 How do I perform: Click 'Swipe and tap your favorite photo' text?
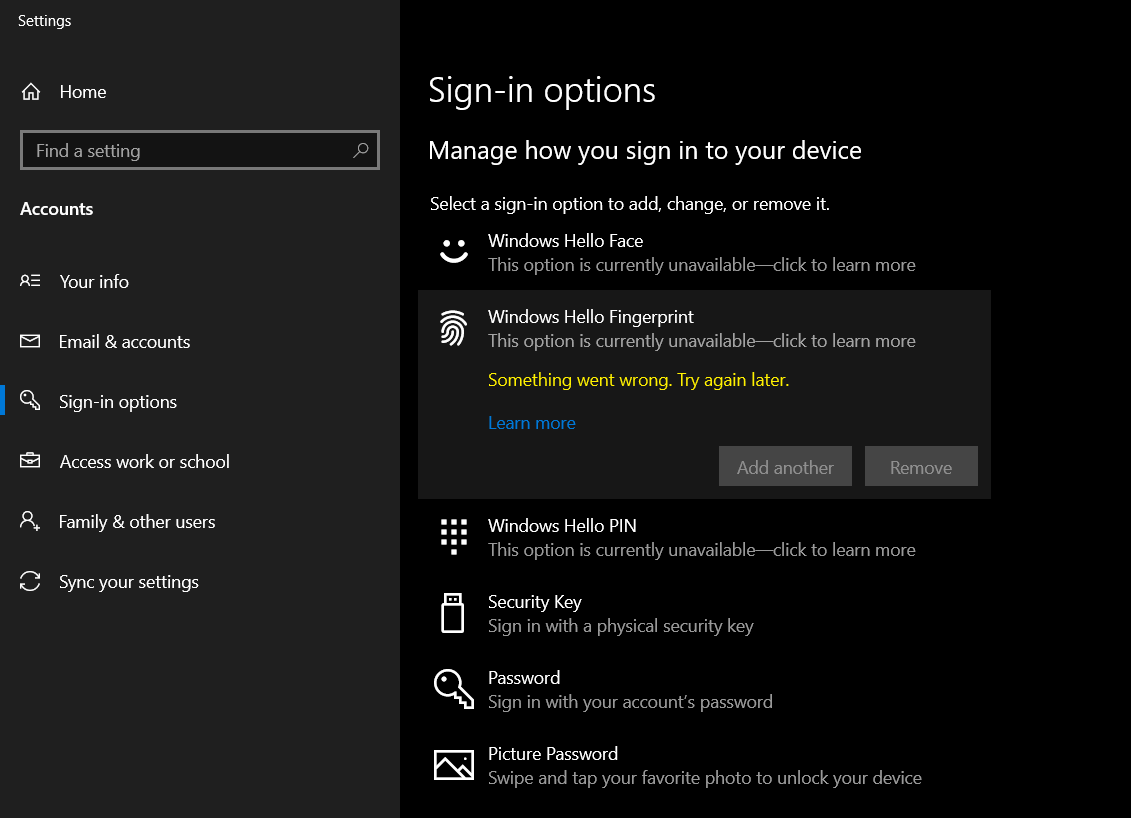705,778
